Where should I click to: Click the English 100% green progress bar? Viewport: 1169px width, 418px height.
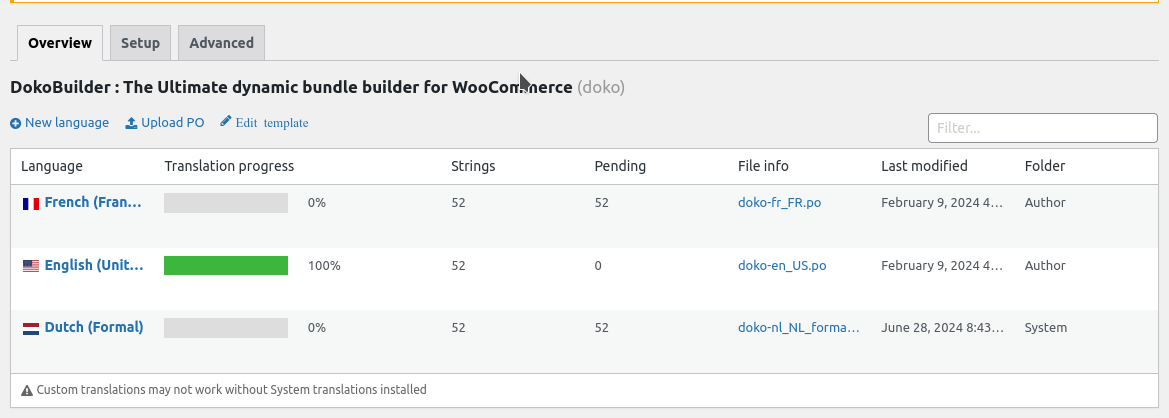click(x=226, y=266)
